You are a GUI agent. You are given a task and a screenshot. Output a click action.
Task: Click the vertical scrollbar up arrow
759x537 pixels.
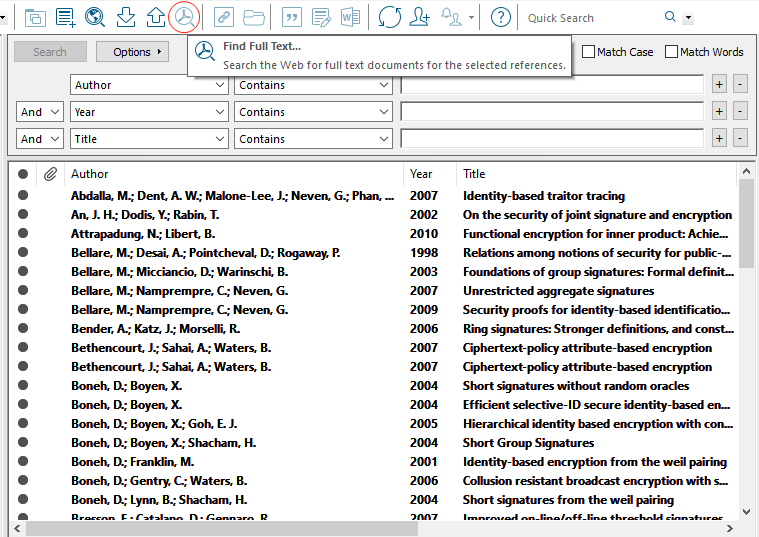pos(746,171)
